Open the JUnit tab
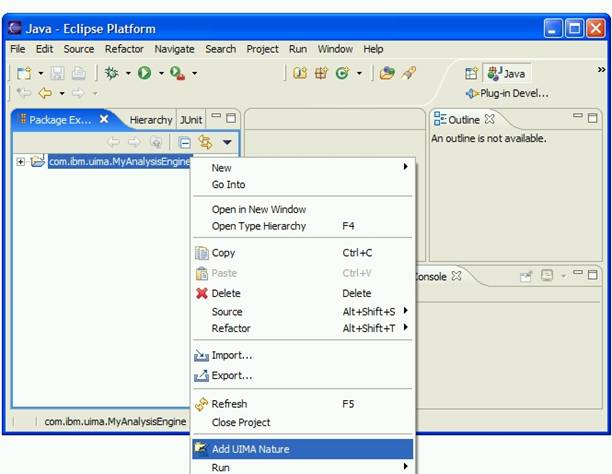612x474 pixels. click(x=192, y=119)
